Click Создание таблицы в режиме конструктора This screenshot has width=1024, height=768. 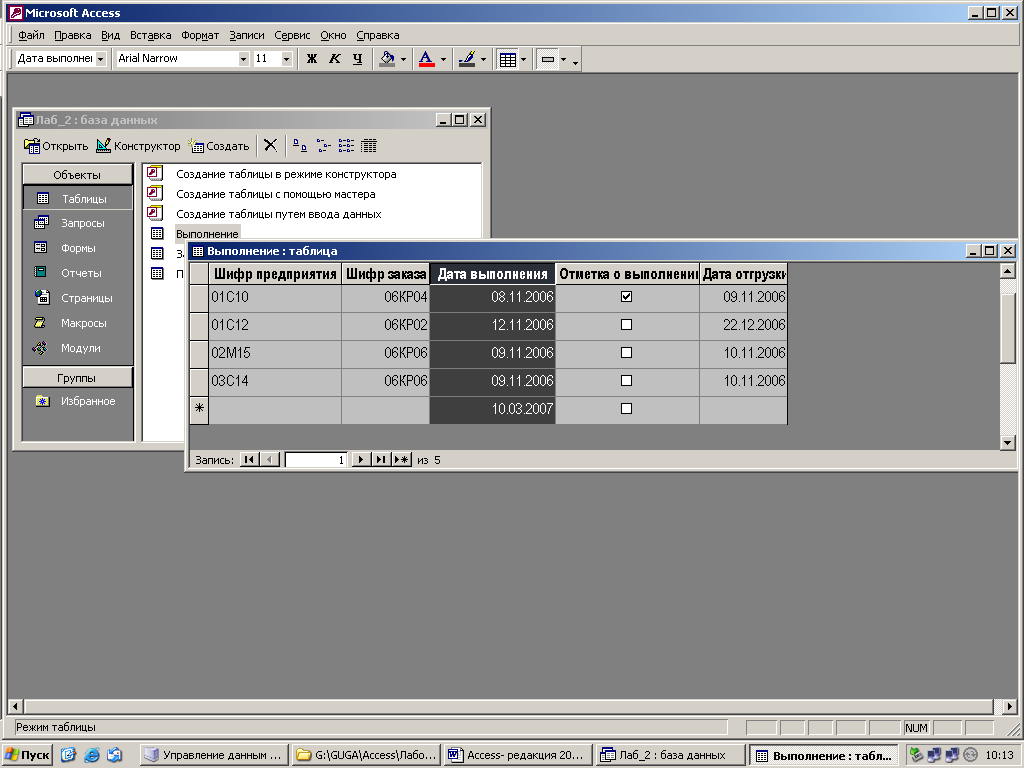click(286, 174)
